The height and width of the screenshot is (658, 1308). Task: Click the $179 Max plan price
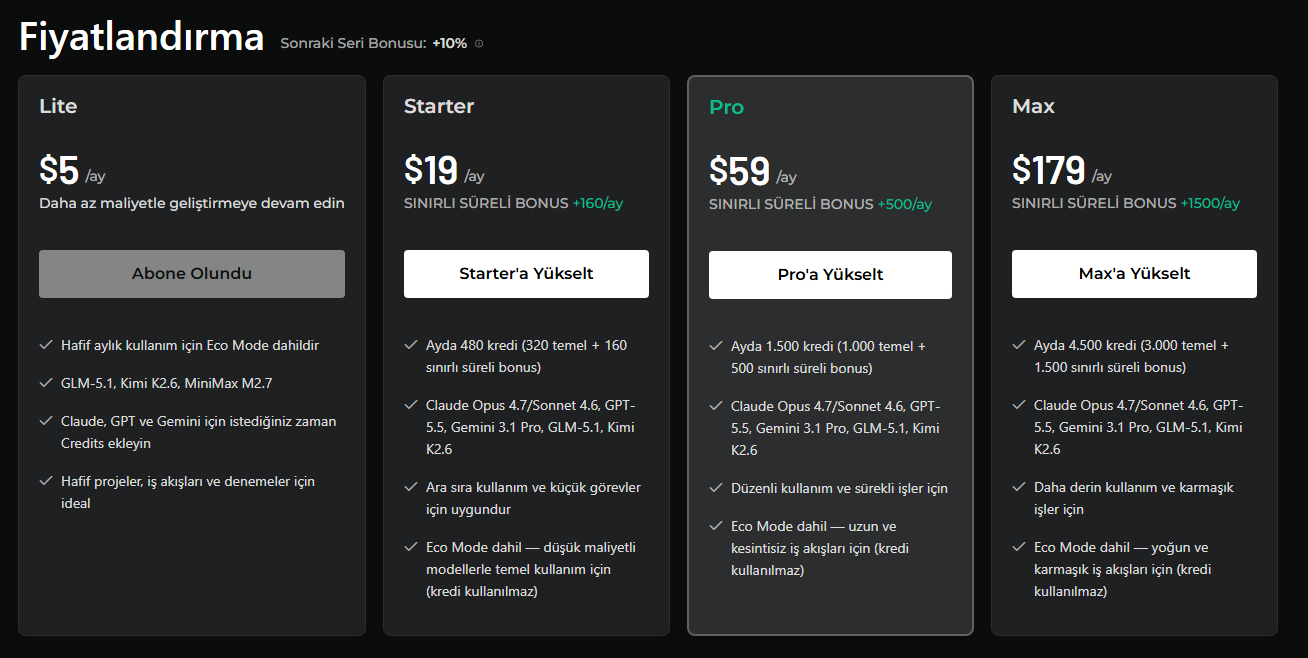(1049, 170)
